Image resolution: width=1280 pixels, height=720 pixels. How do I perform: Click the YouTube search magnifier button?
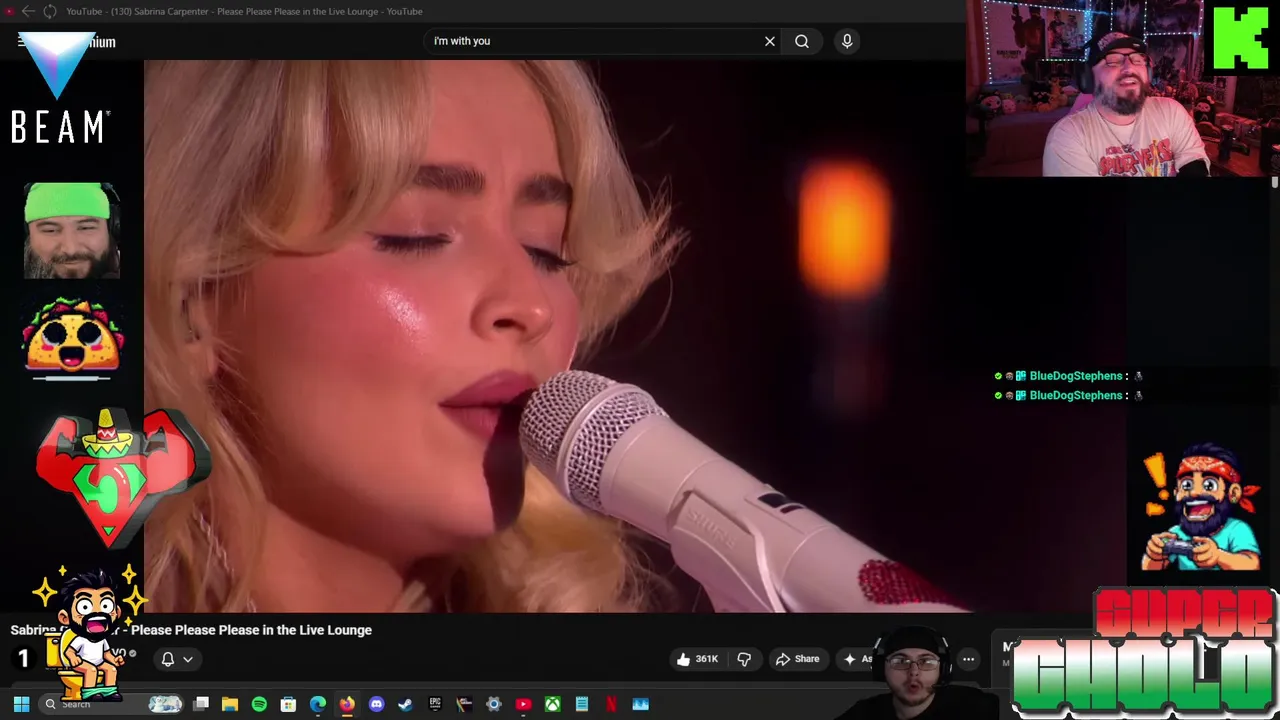tap(802, 41)
